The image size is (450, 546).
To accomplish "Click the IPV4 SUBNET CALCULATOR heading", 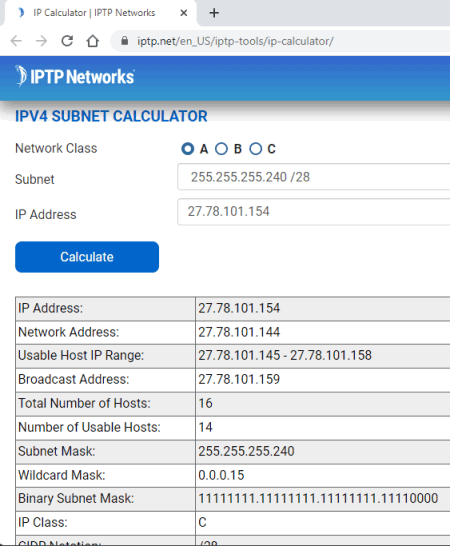I will click(111, 116).
